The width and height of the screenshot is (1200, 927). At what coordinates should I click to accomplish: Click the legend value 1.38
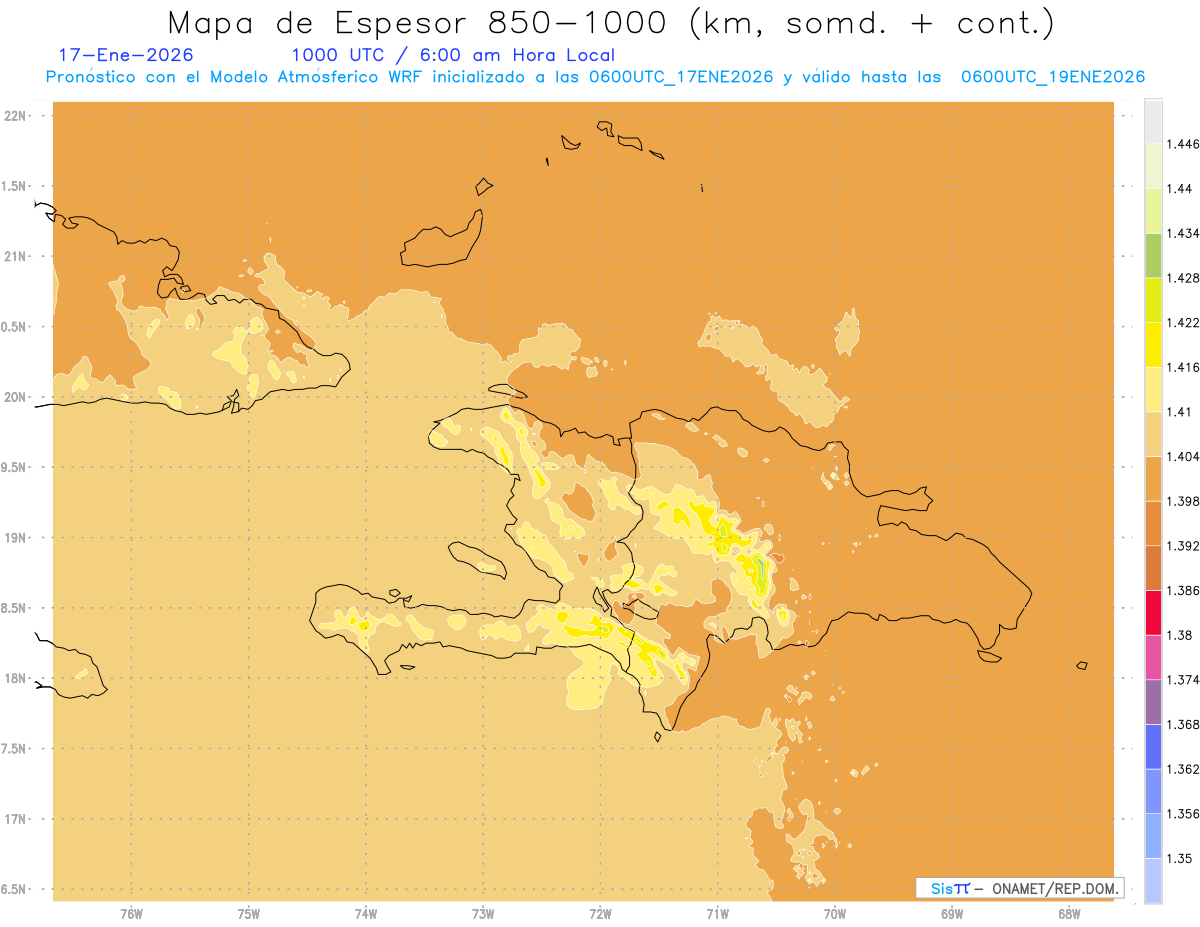(x=1179, y=635)
